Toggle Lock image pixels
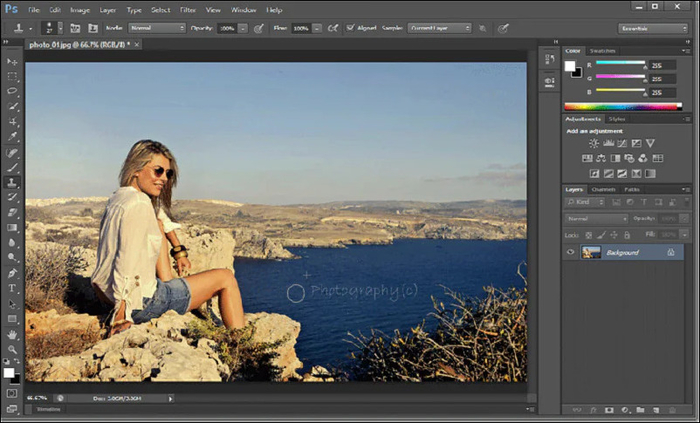 click(601, 235)
